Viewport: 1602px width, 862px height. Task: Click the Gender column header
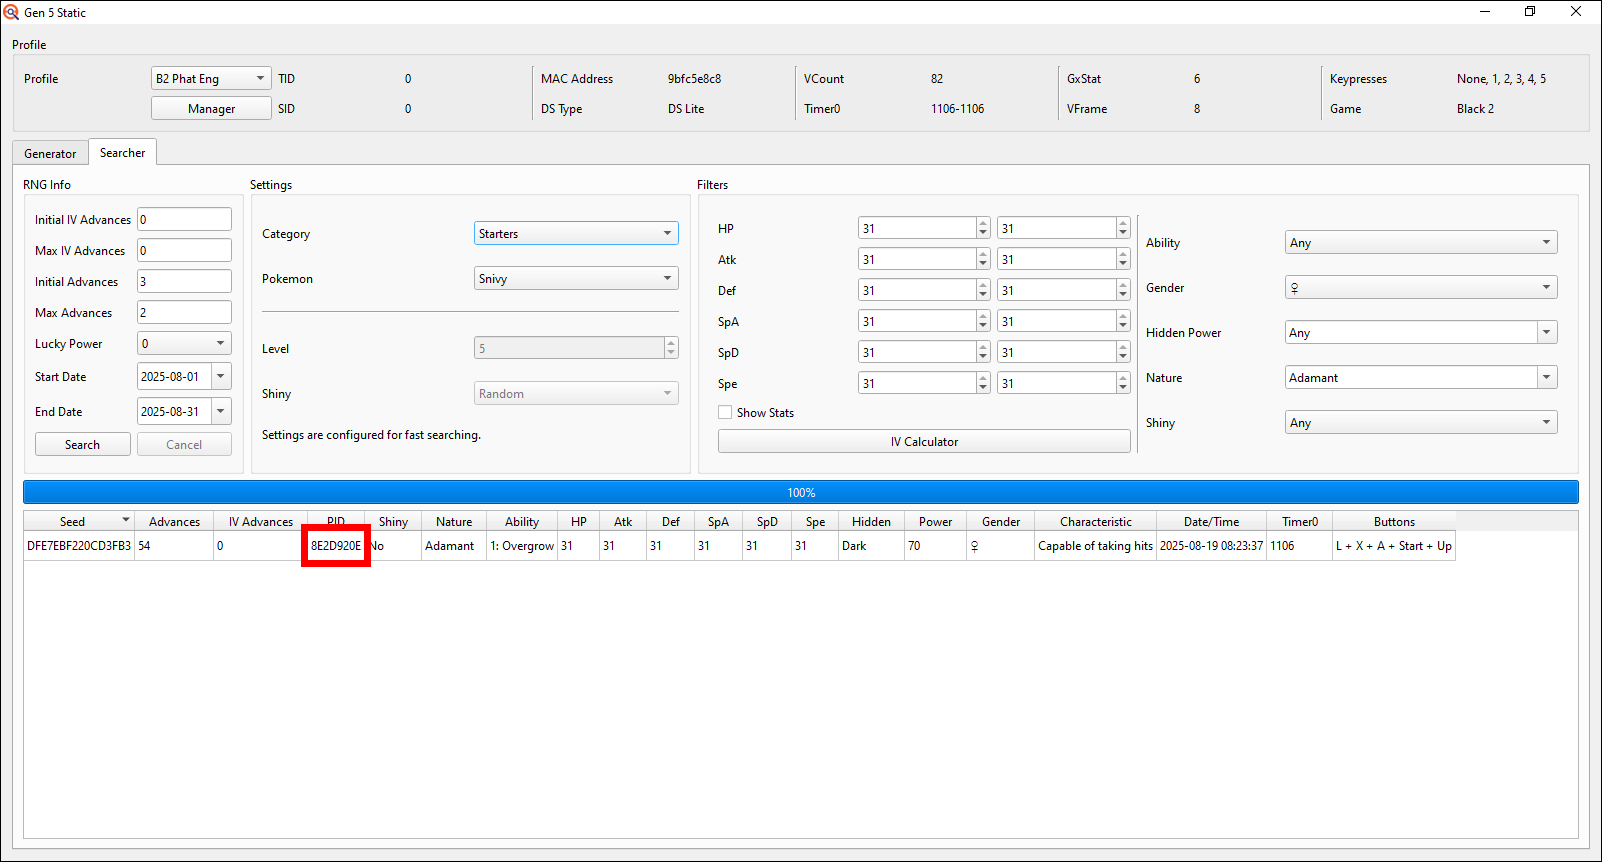click(1001, 521)
